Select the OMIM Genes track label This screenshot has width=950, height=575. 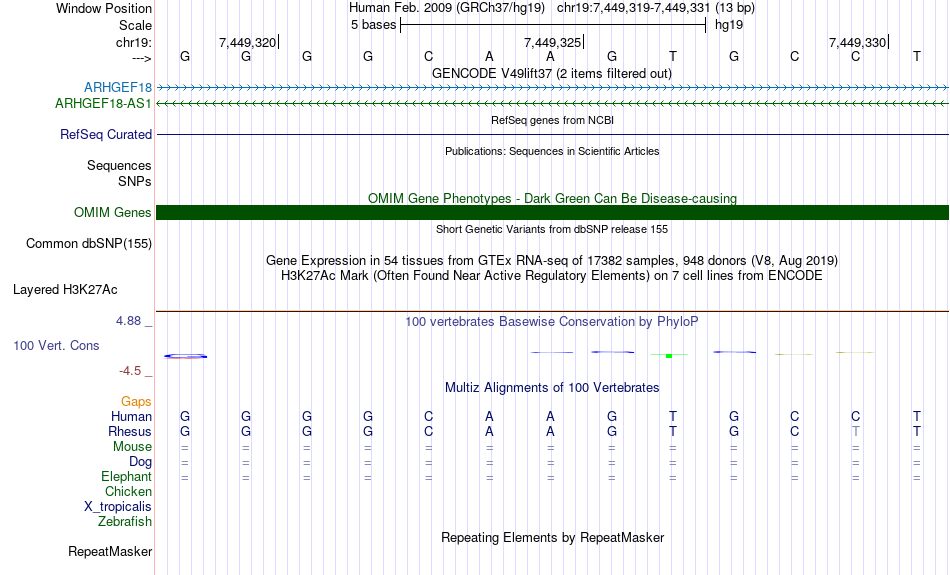point(113,213)
